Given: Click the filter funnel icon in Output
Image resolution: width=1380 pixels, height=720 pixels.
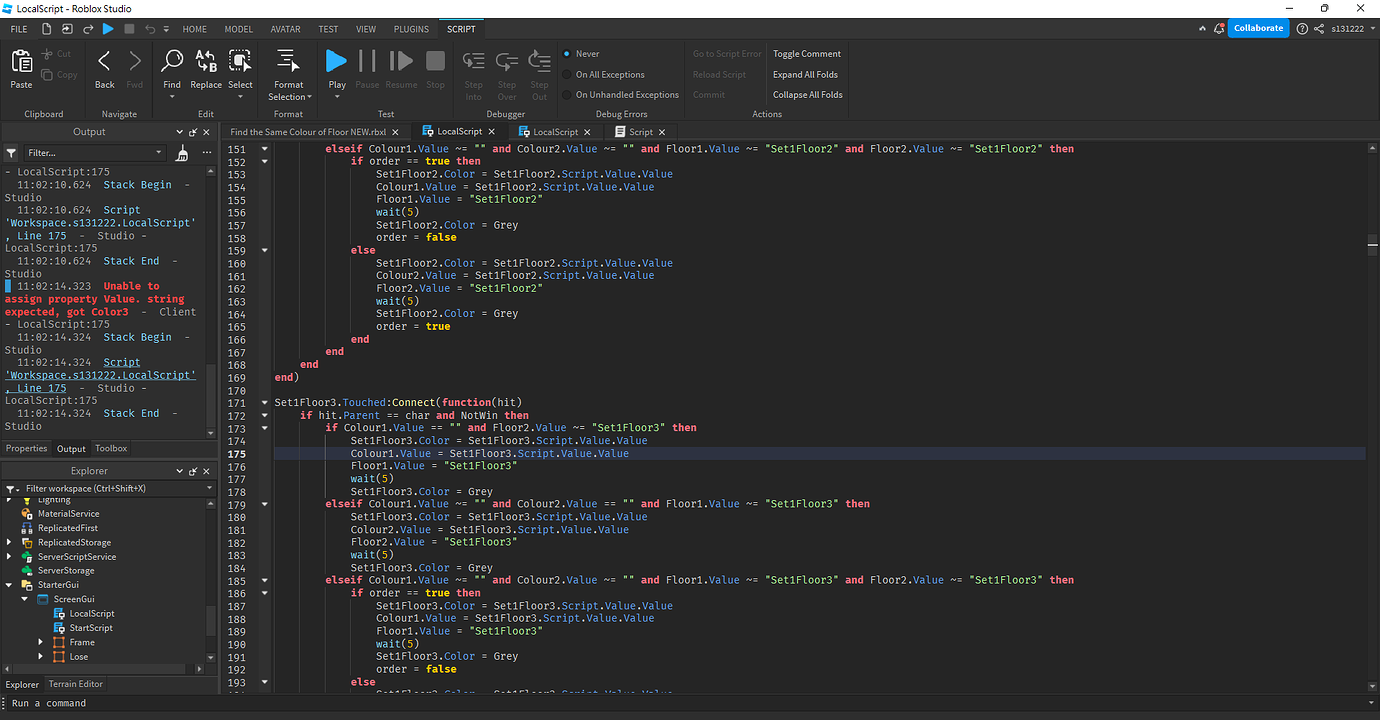Looking at the screenshot, I should 10,152.
